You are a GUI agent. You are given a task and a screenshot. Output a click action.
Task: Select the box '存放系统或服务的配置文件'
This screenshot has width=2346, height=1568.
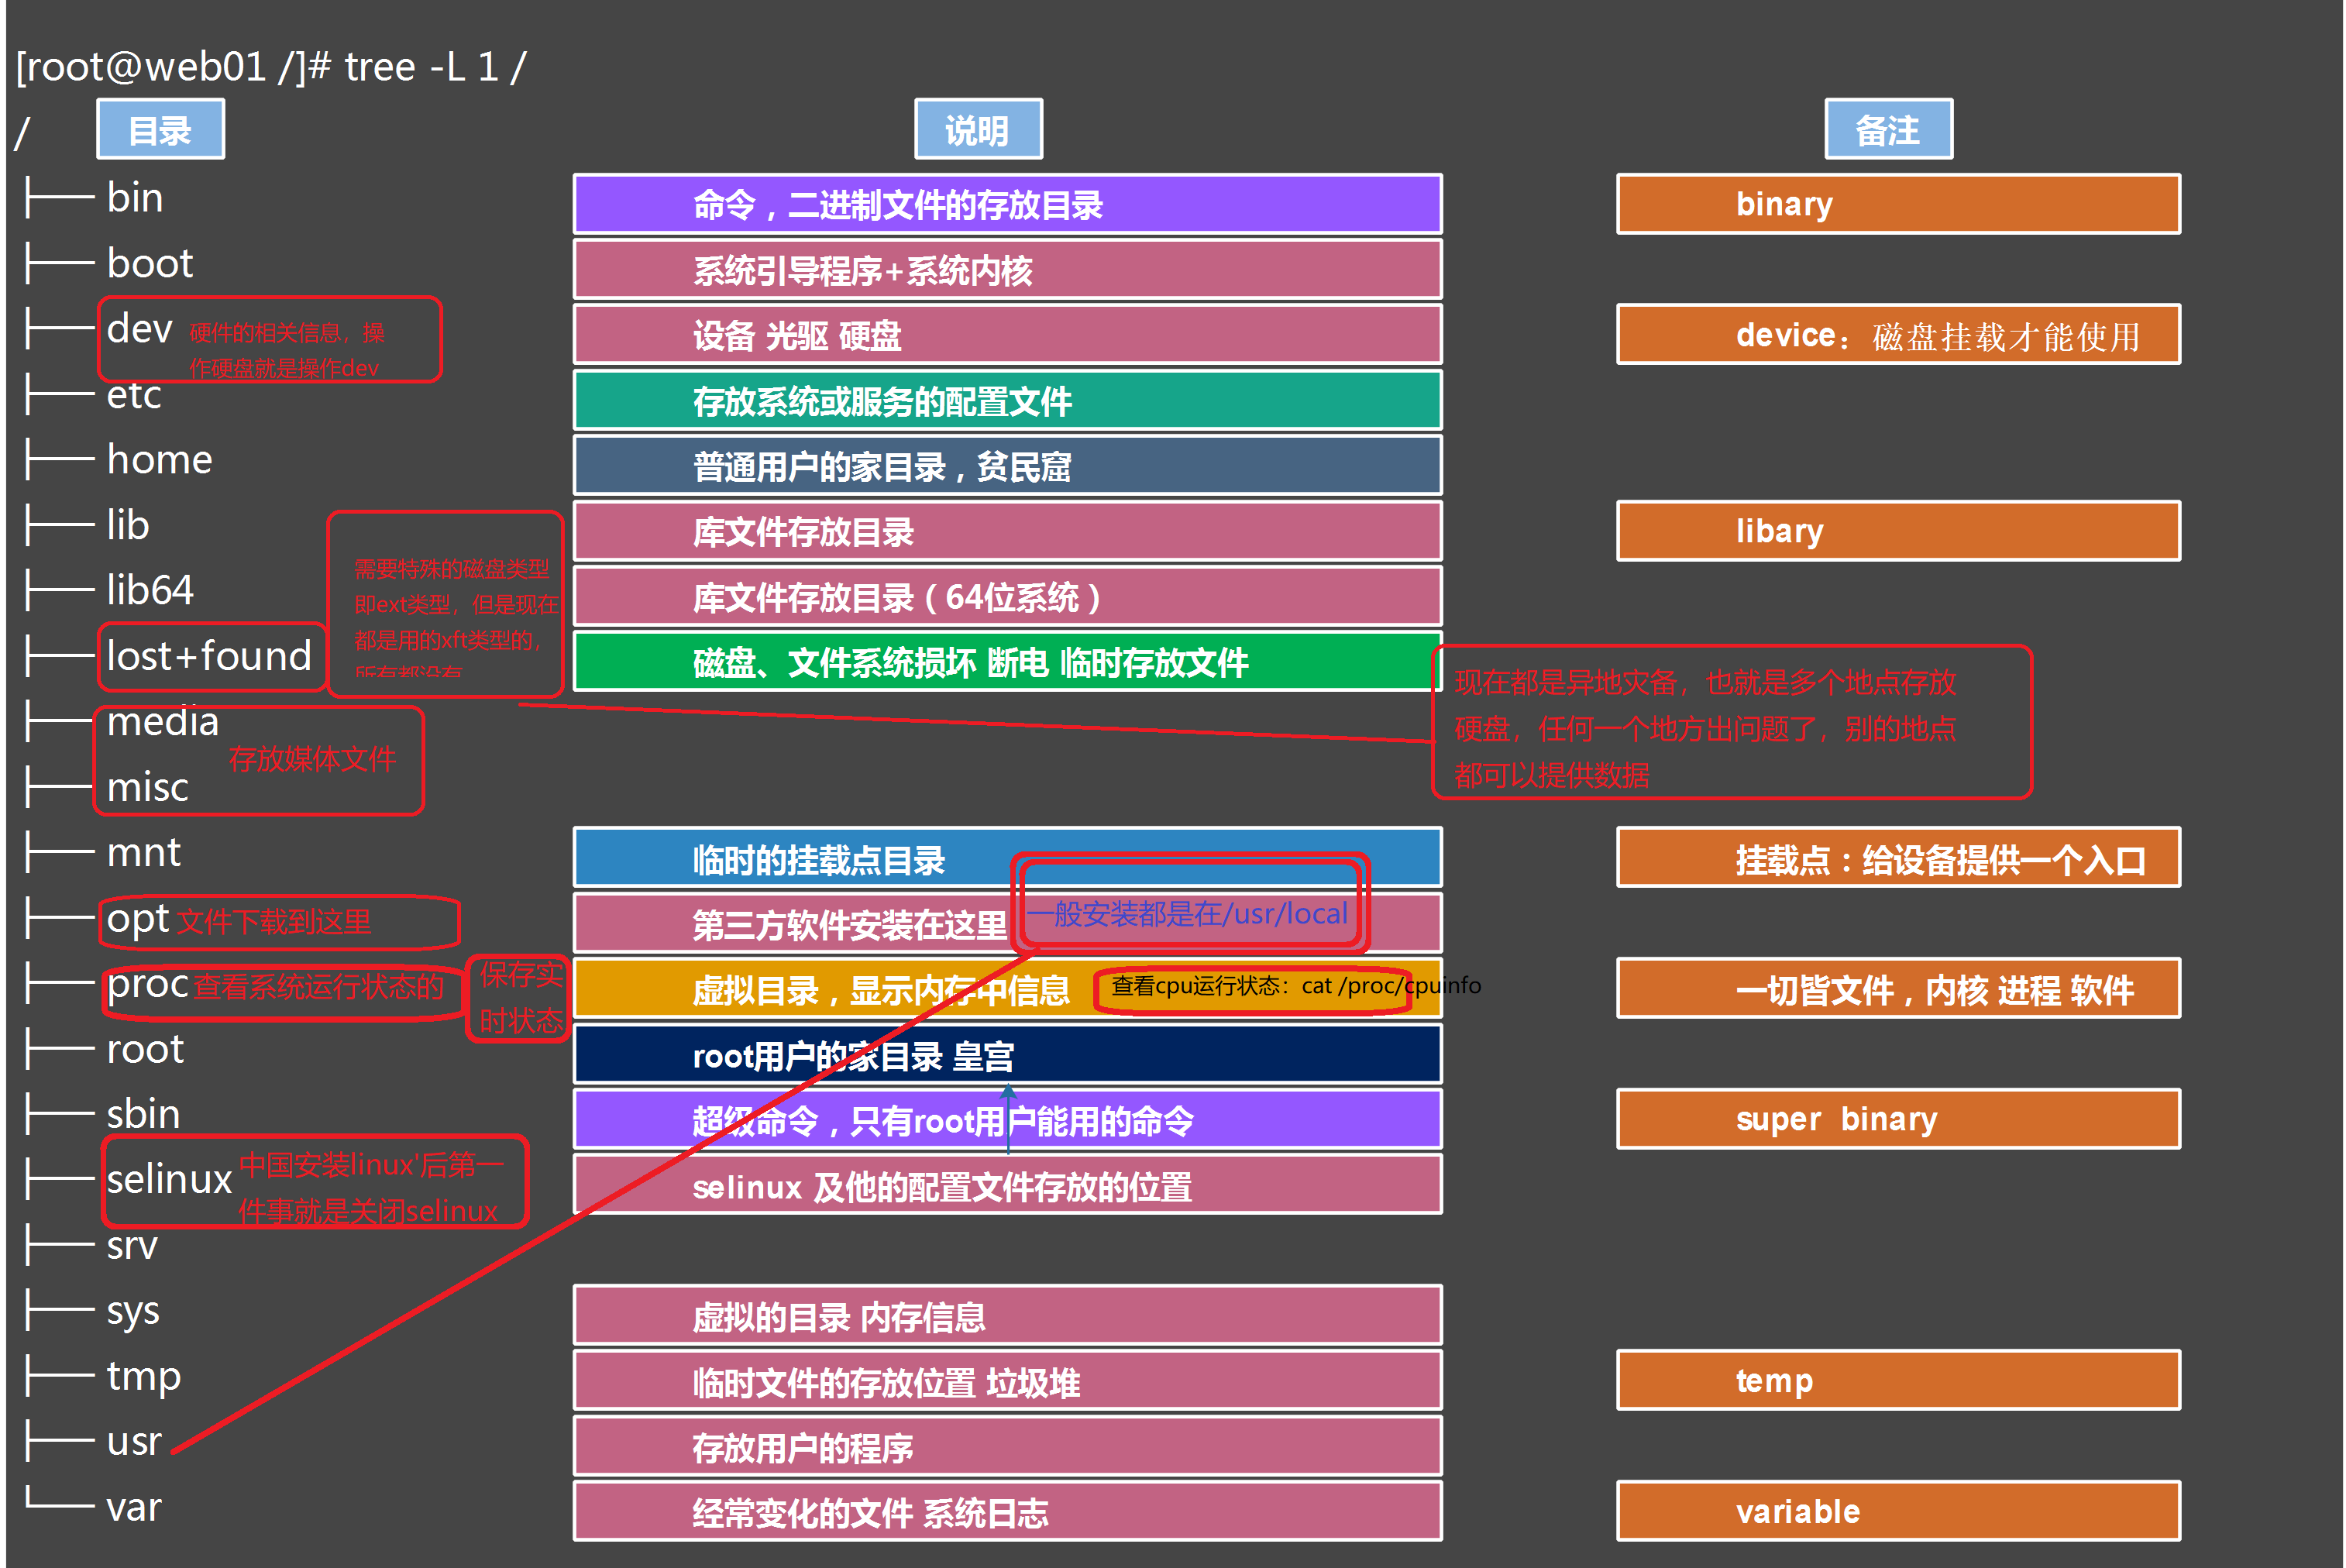click(1008, 401)
